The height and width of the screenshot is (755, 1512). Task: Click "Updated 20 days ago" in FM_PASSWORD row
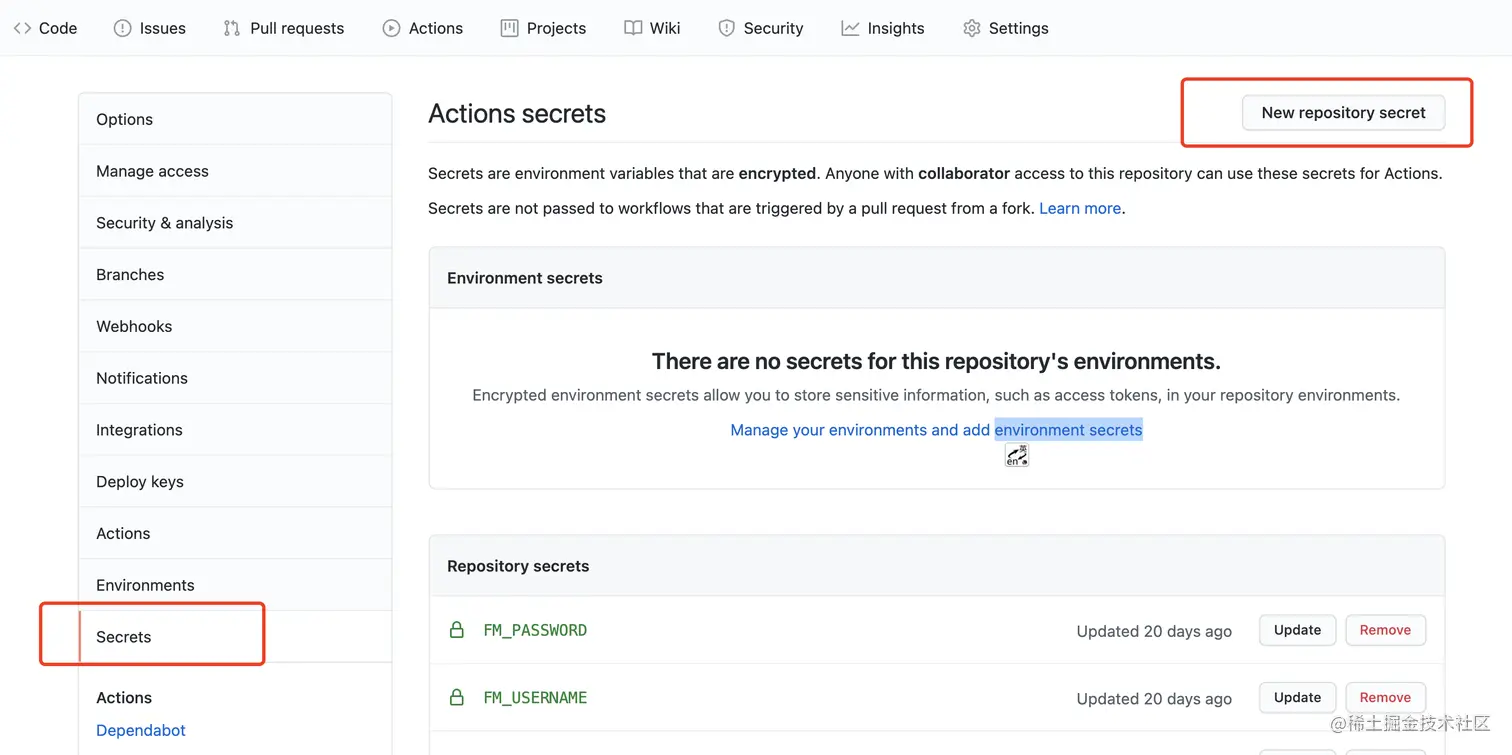[x=1154, y=631]
